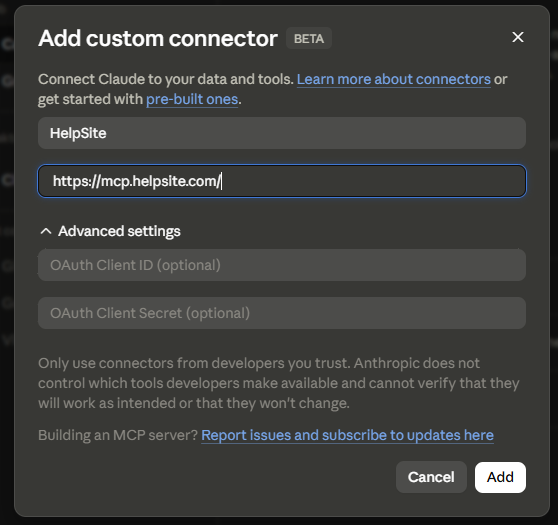Open Report issues and subscribe link
The image size is (558, 525).
(347, 435)
